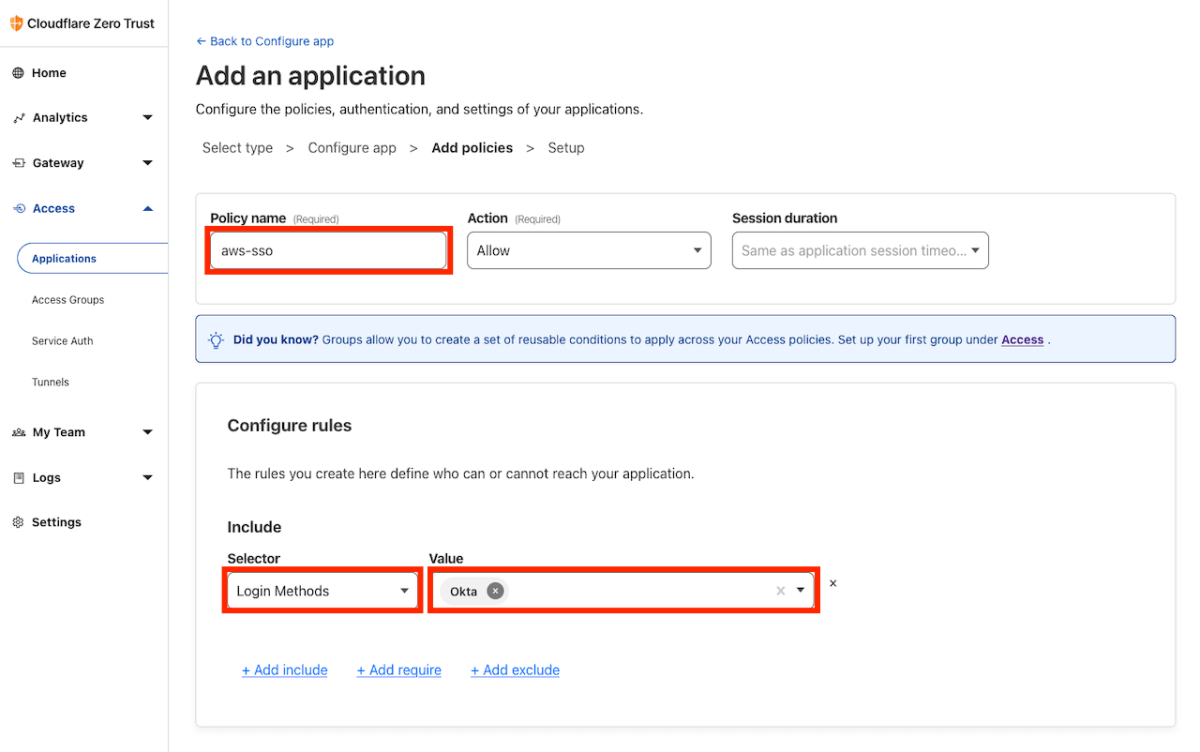The width and height of the screenshot is (1200, 752).
Task: Open the Login Methods selector dropdown
Action: pos(321,590)
